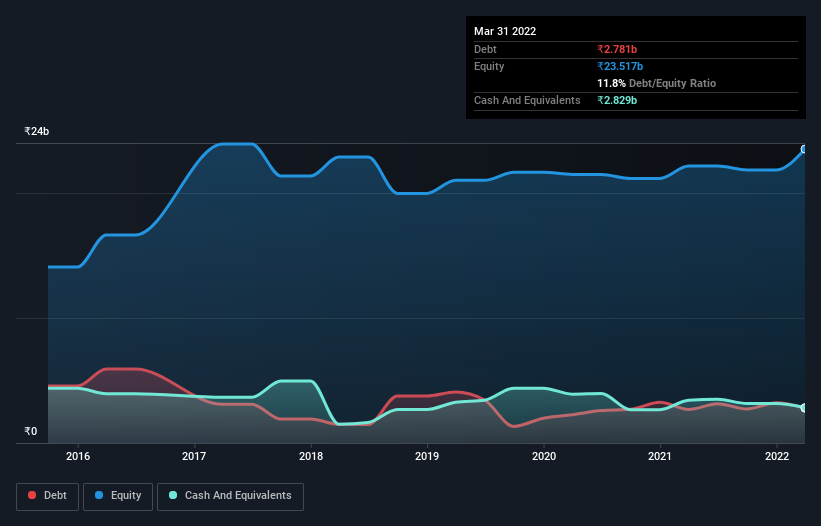Select the 2021 x-axis label
The height and width of the screenshot is (526, 821).
[660, 456]
